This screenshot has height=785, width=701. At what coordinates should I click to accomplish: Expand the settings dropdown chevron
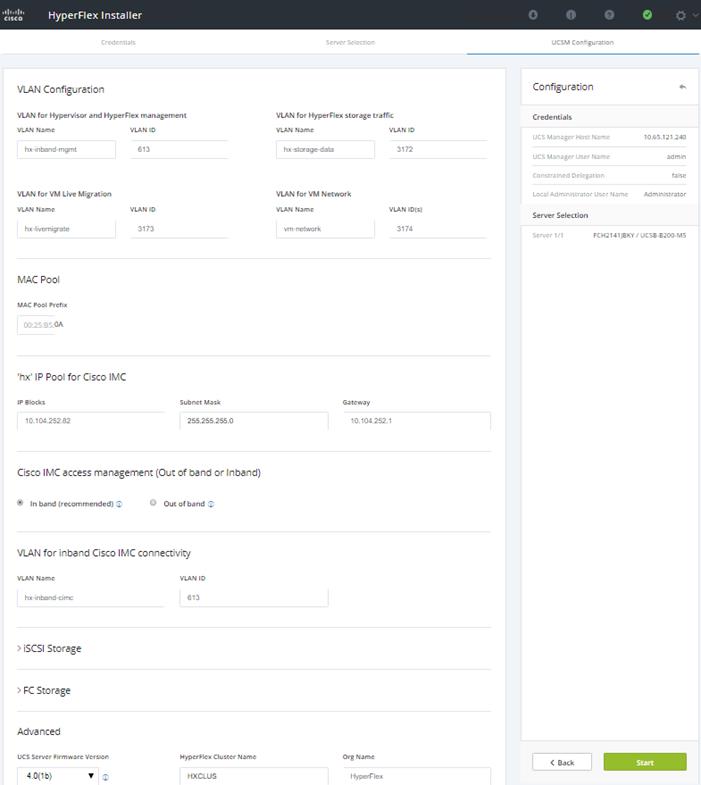695,16
